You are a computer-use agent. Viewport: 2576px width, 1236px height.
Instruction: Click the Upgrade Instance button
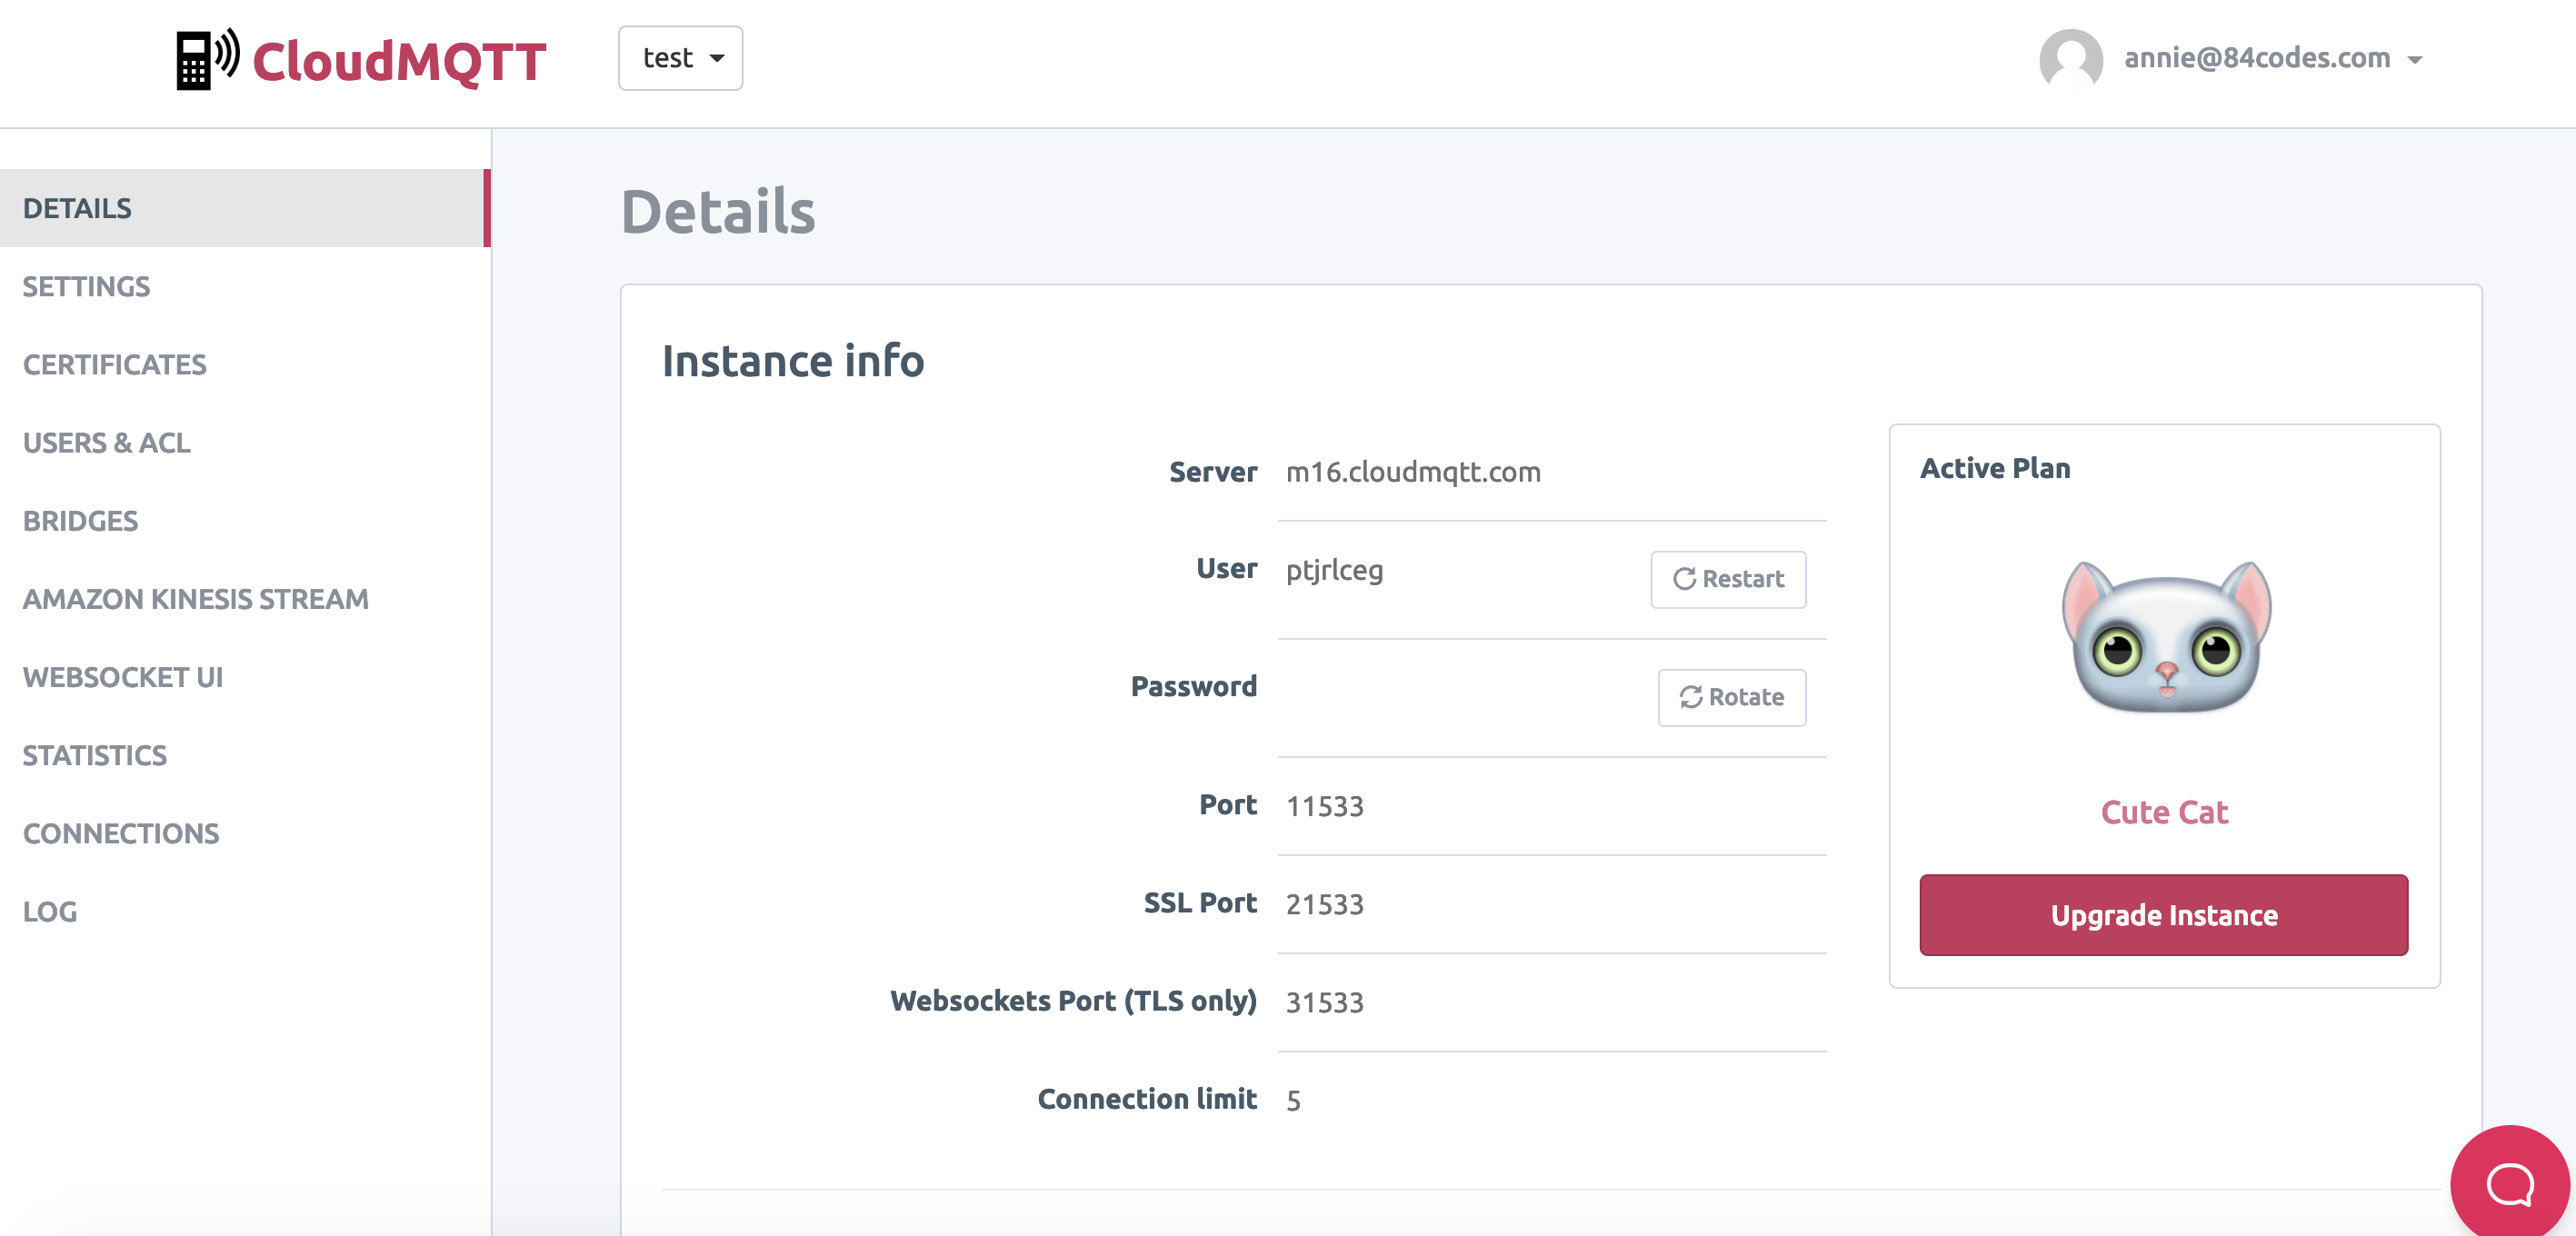tap(2164, 914)
